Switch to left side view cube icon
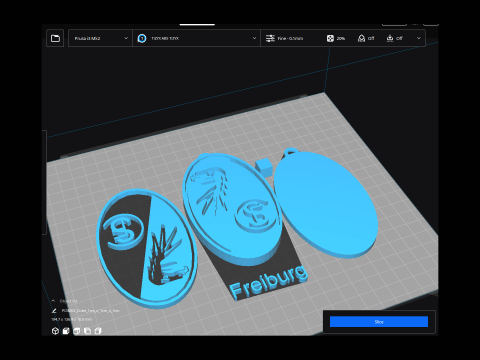The image size is (480, 360). (x=87, y=331)
